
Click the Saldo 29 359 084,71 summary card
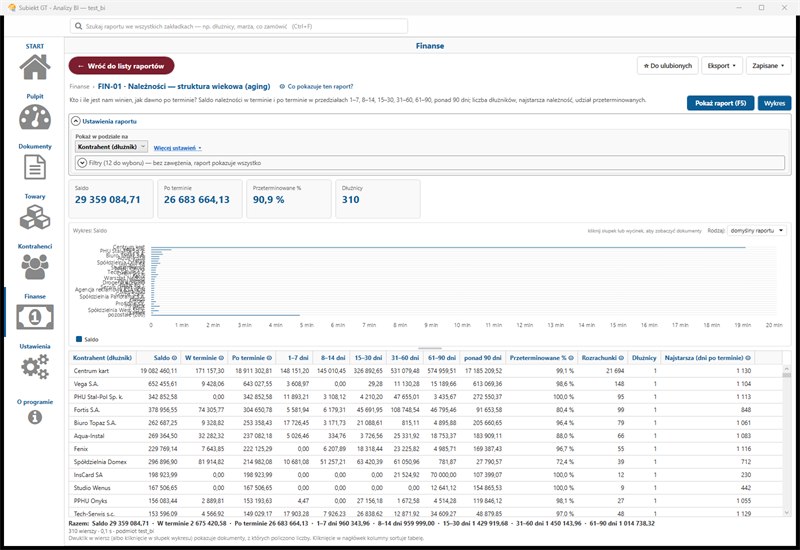pos(111,199)
